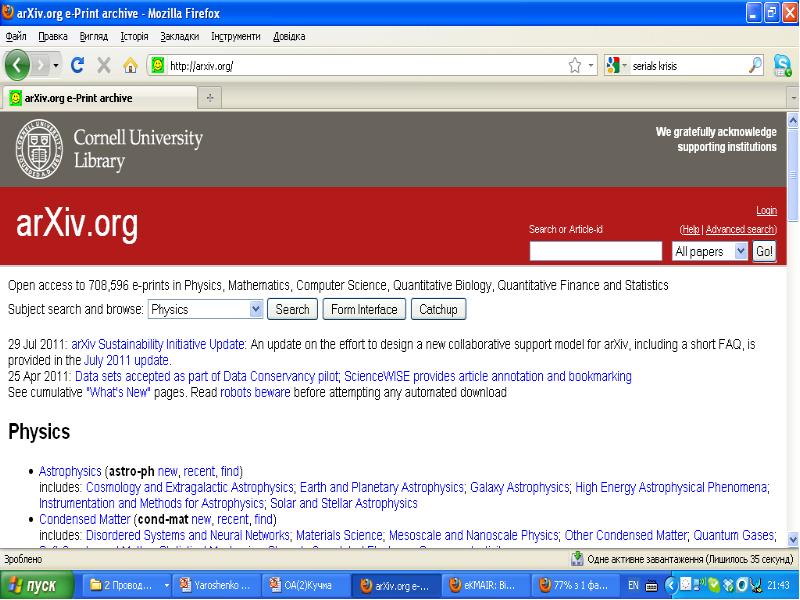Bookmark this page with the star icon
The image size is (800, 600).
[x=575, y=66]
